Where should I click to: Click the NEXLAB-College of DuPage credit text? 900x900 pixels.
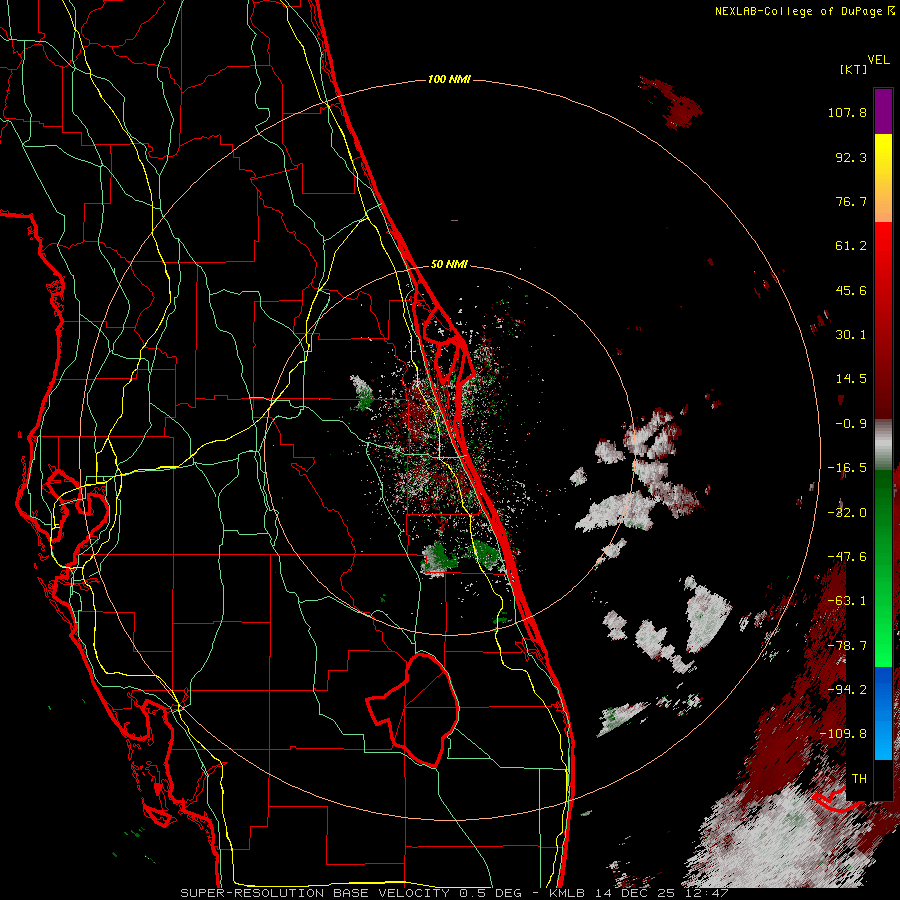(x=804, y=11)
